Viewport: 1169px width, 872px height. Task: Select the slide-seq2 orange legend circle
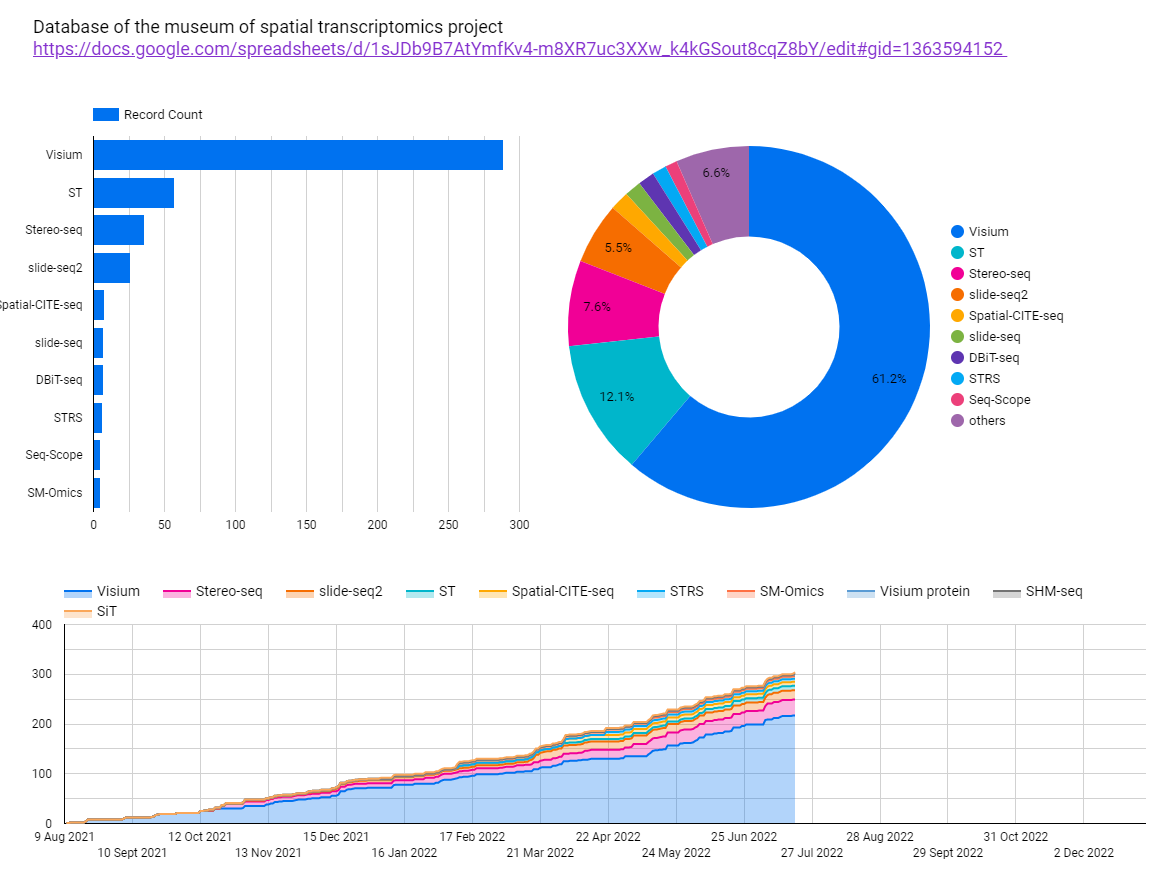coord(955,294)
